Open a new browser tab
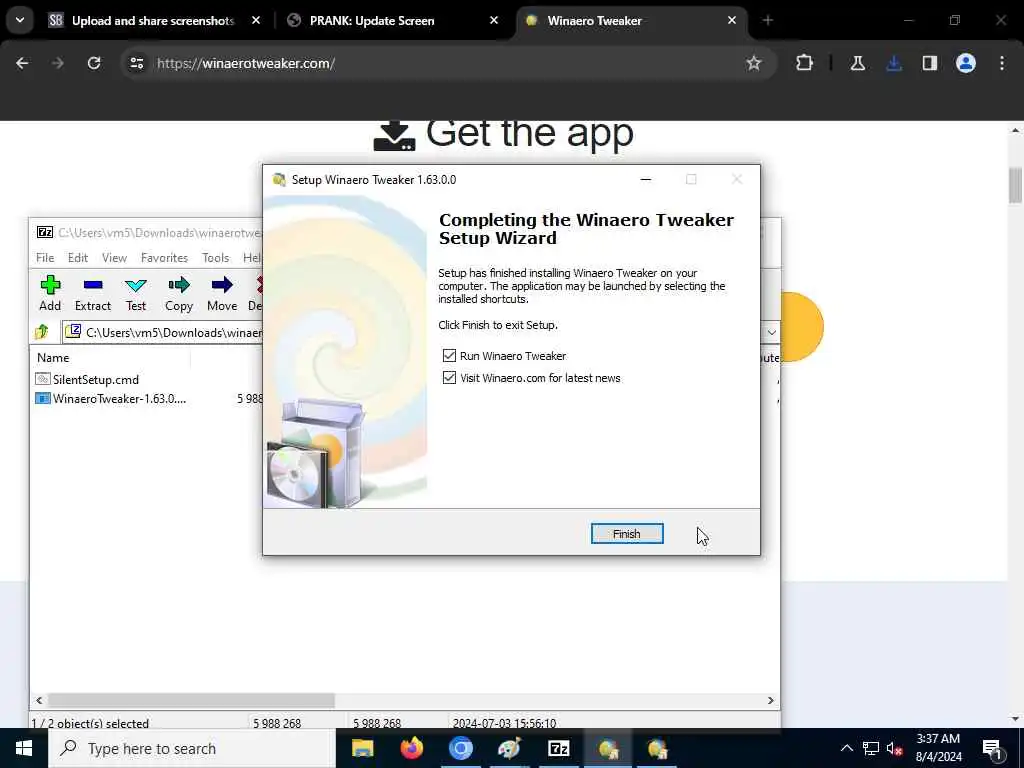This screenshot has width=1024, height=768. pyautogui.click(x=768, y=21)
